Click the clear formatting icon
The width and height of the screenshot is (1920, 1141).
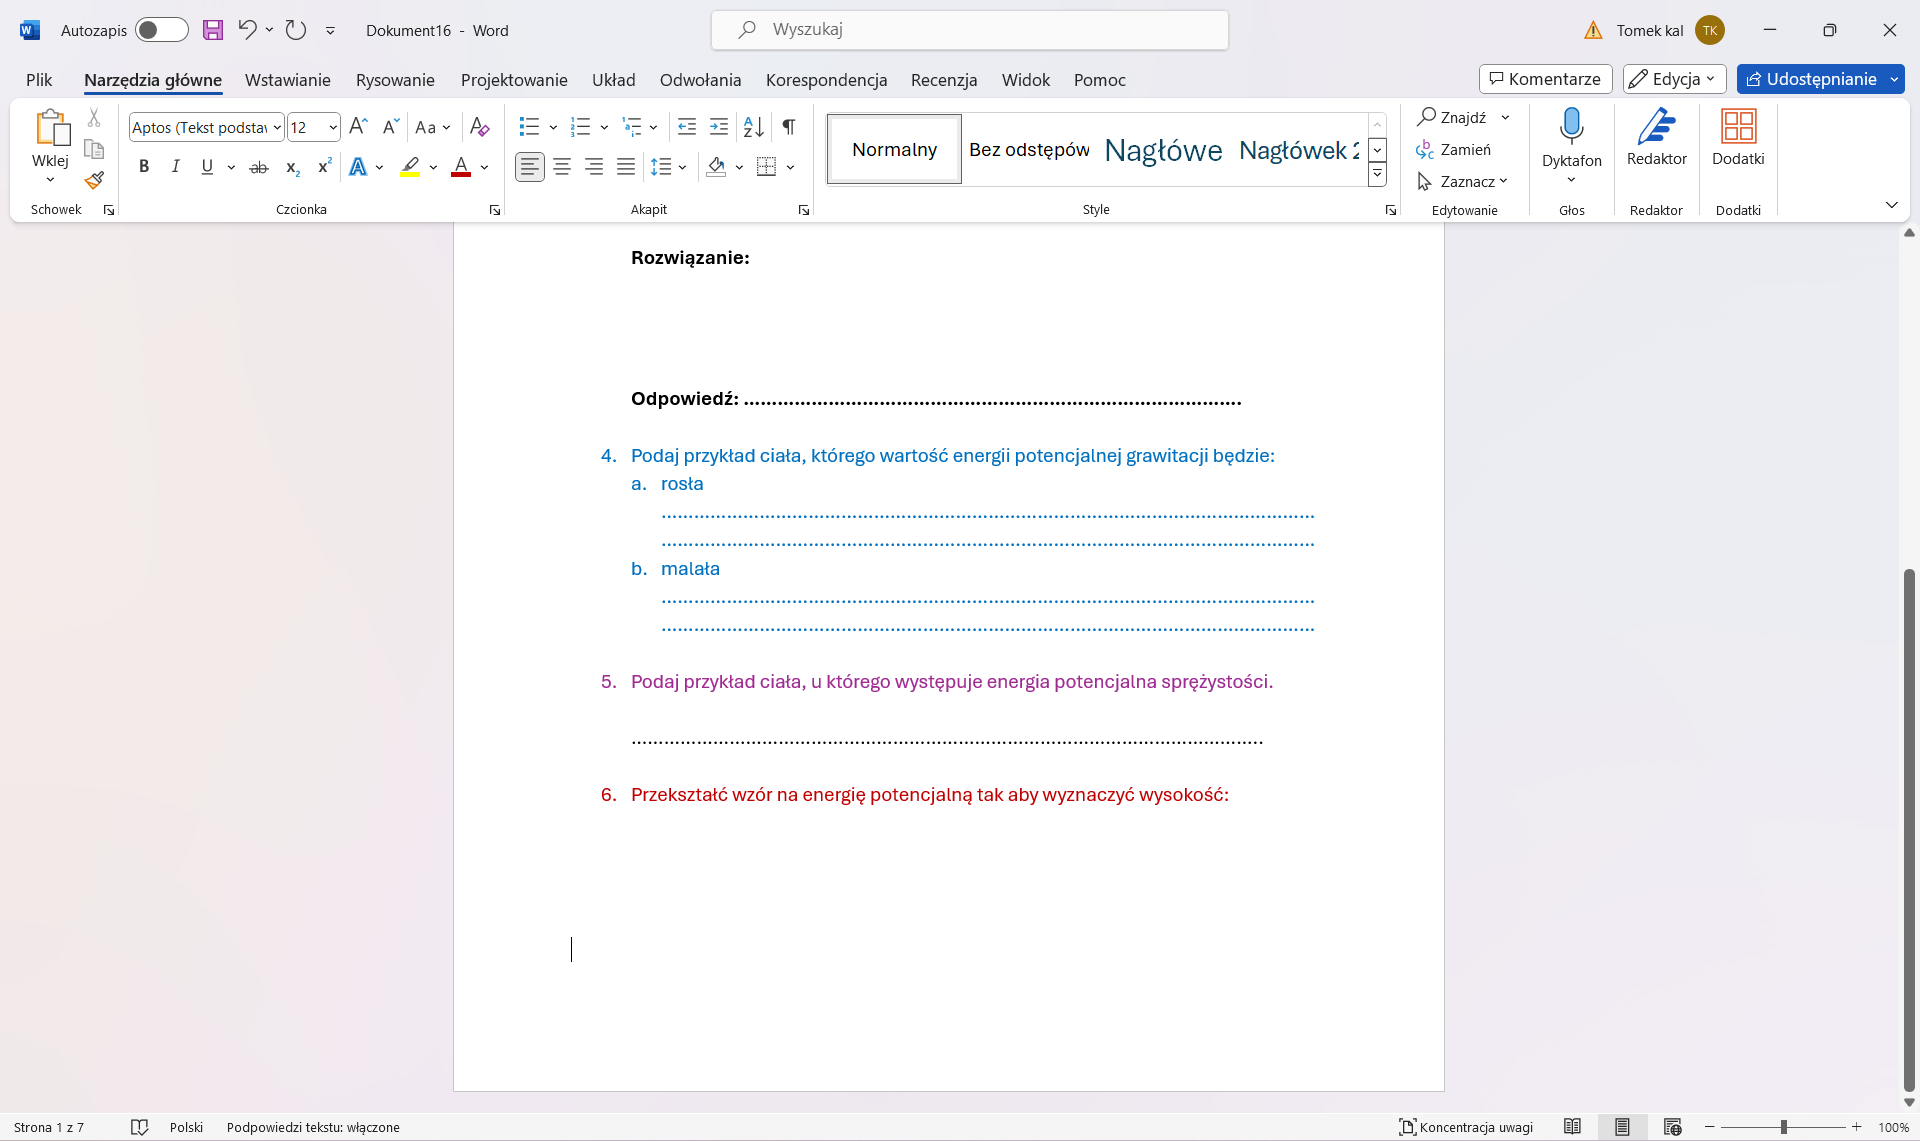click(479, 127)
